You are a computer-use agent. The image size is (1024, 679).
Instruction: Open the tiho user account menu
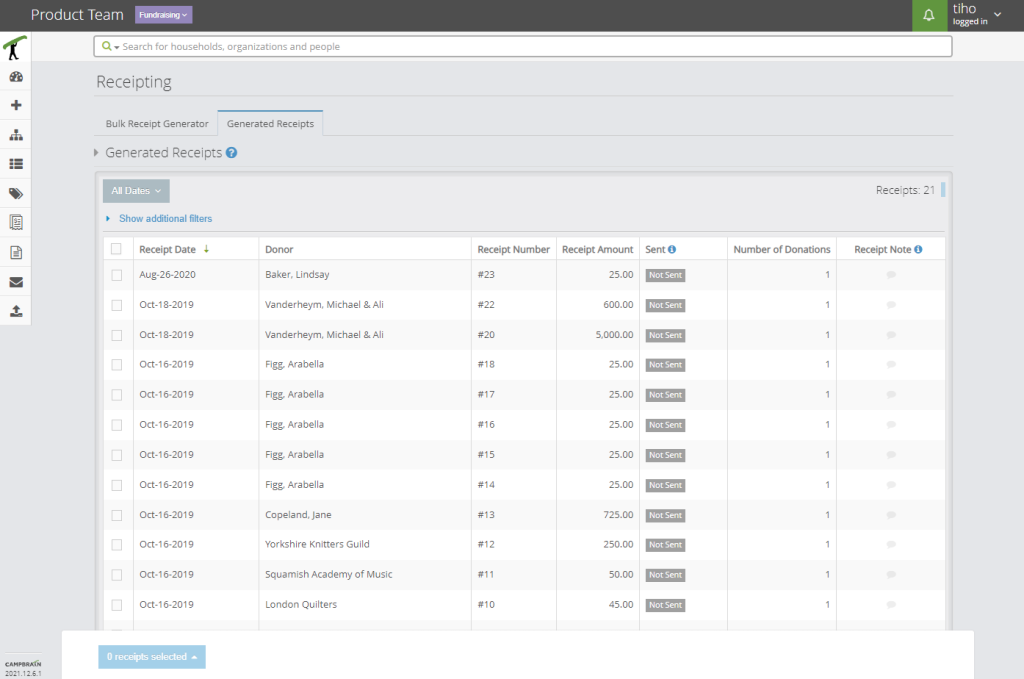point(976,14)
